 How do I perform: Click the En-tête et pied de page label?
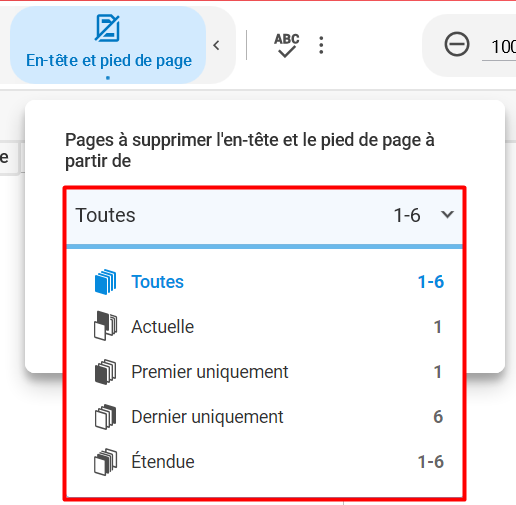pyautogui.click(x=109, y=61)
